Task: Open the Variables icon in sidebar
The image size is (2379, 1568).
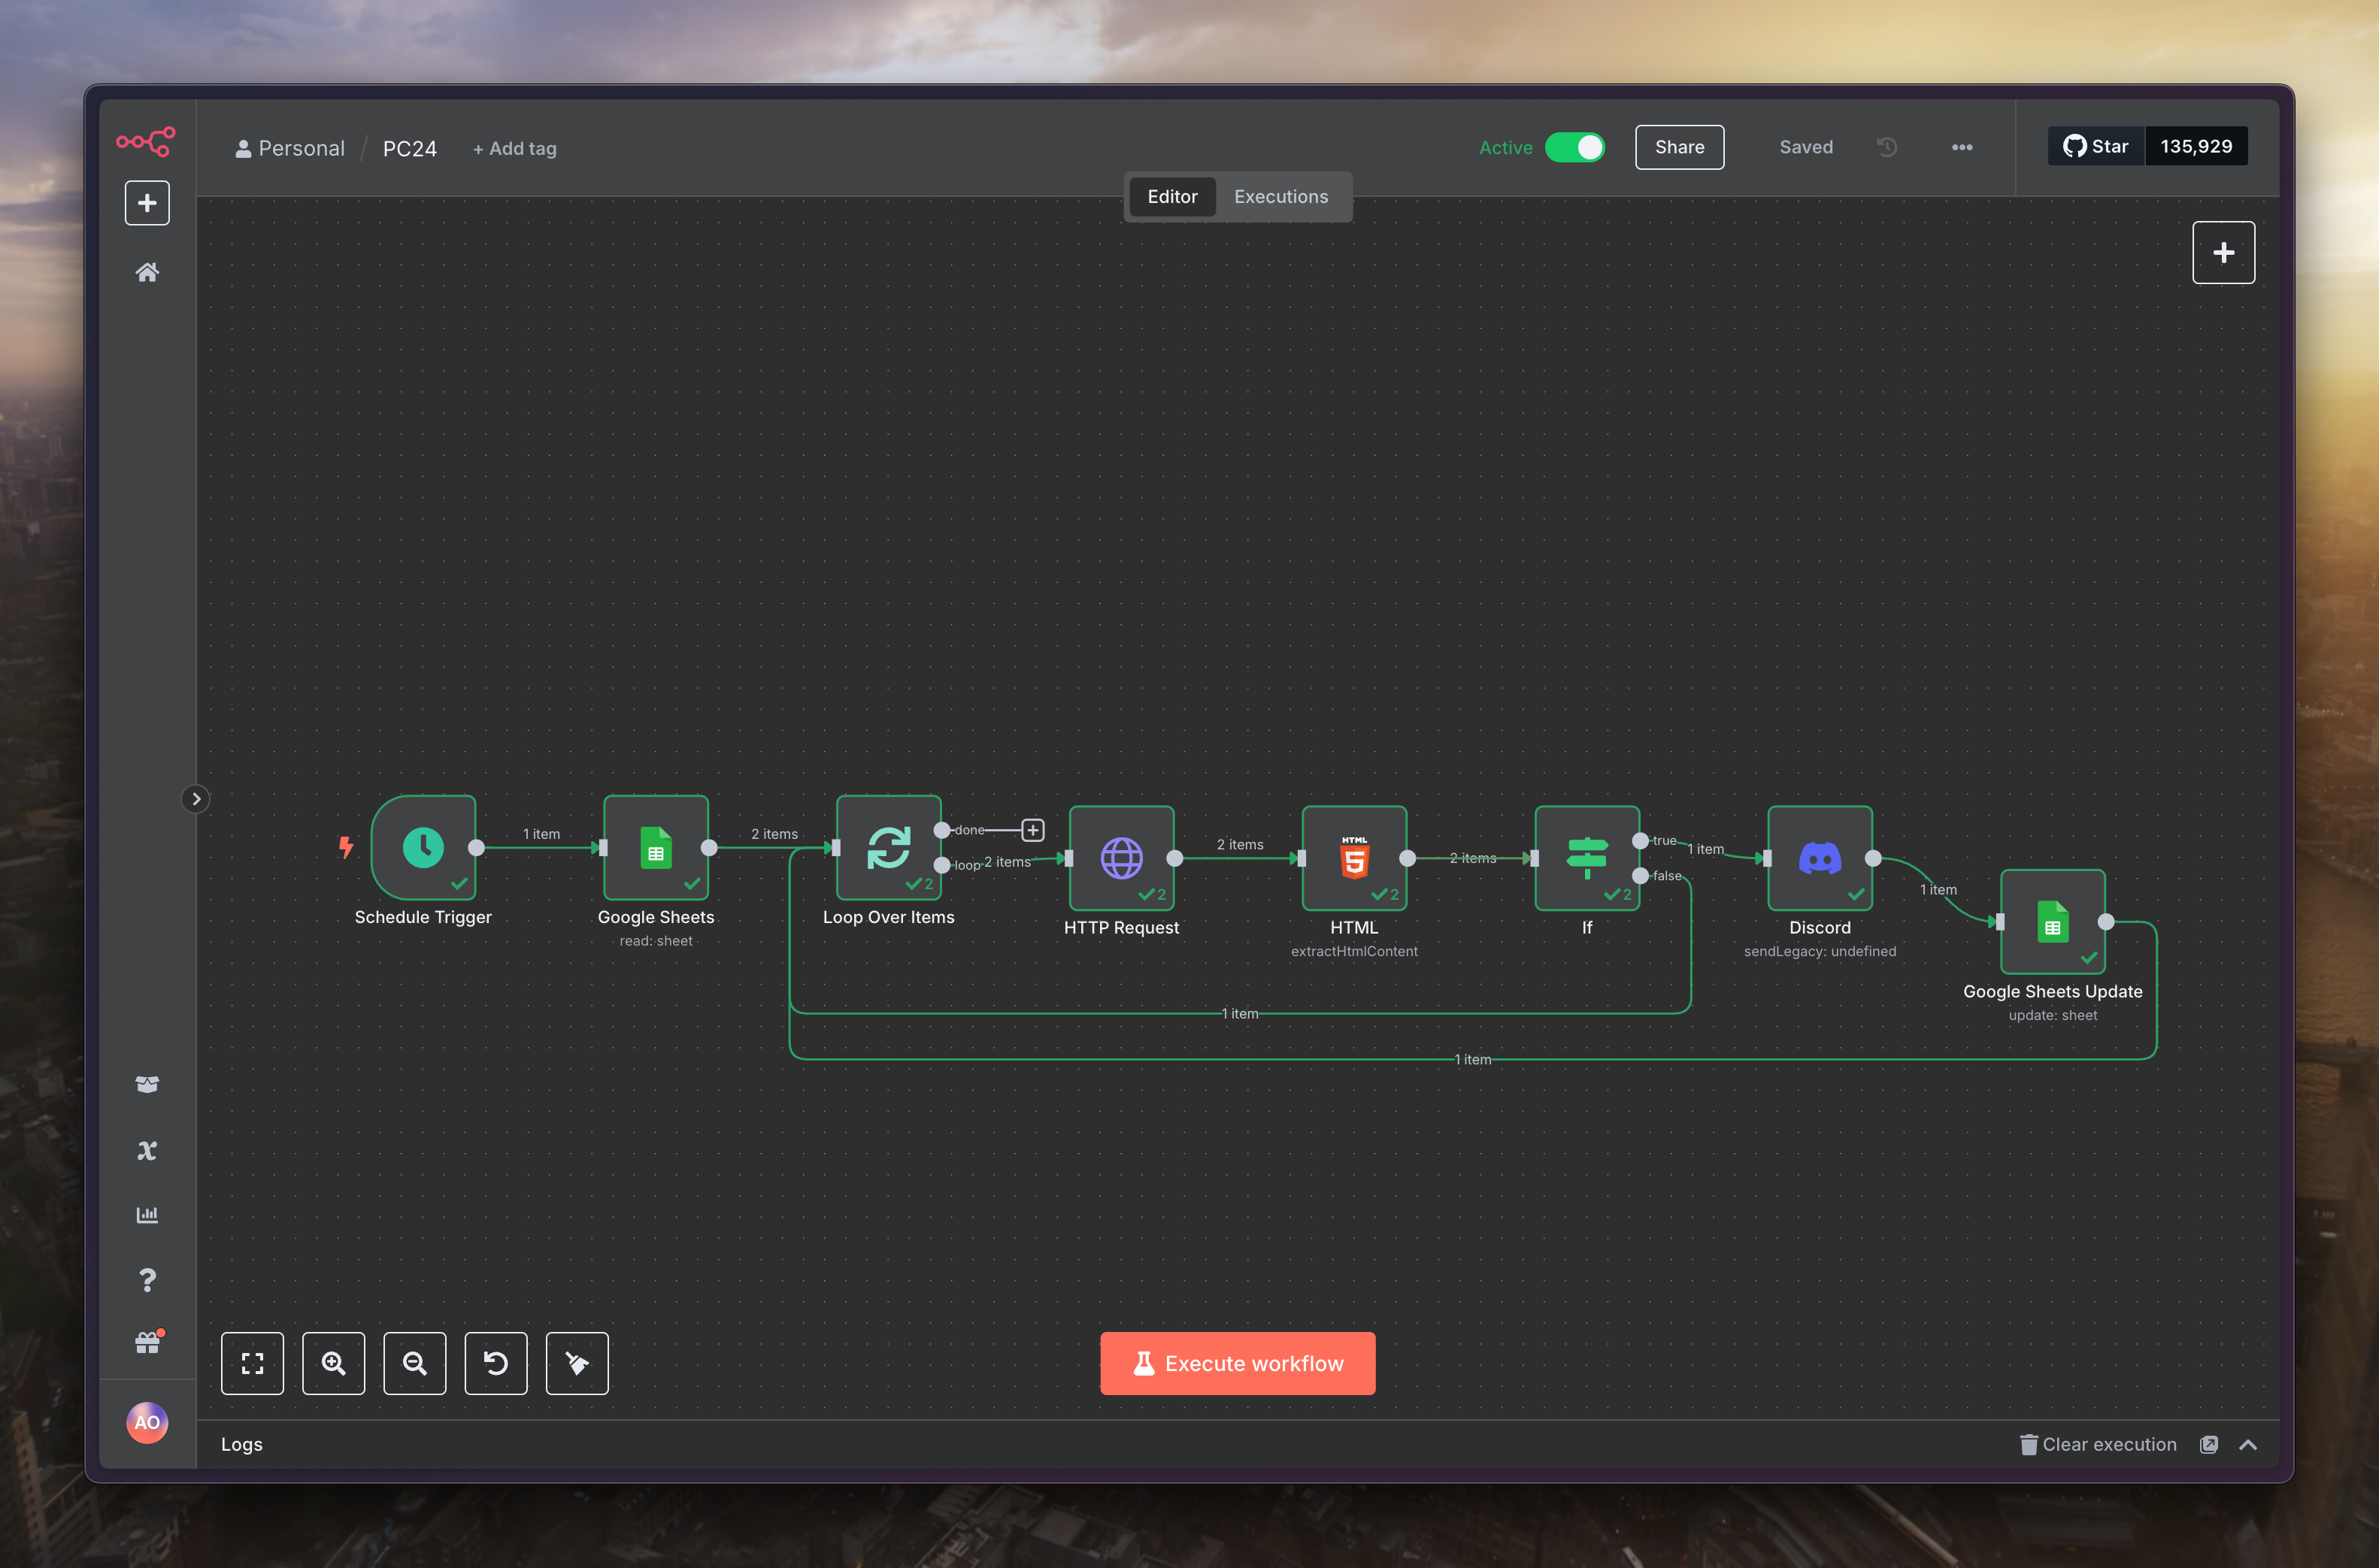Action: tap(147, 1150)
